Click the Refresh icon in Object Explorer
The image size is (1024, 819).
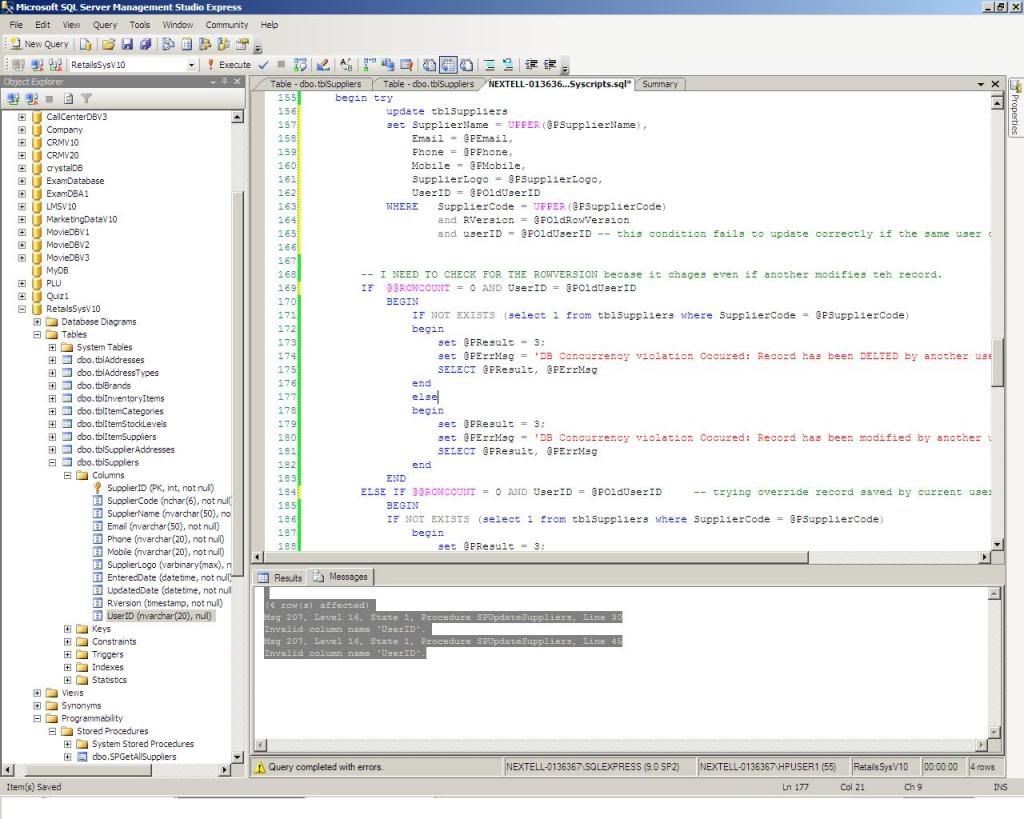[x=66, y=98]
